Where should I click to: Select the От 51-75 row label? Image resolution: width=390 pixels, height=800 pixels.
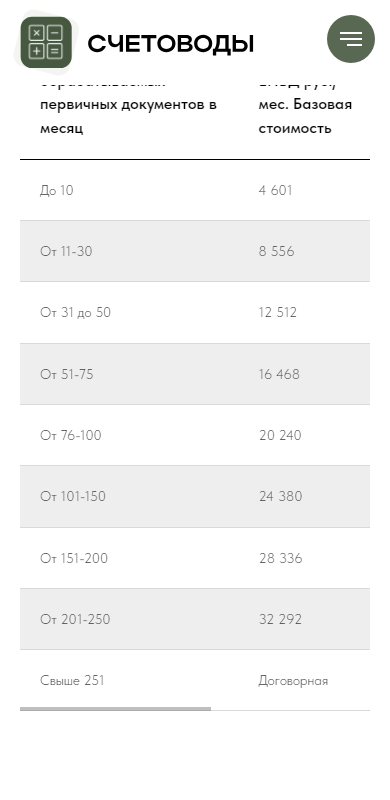pos(67,374)
